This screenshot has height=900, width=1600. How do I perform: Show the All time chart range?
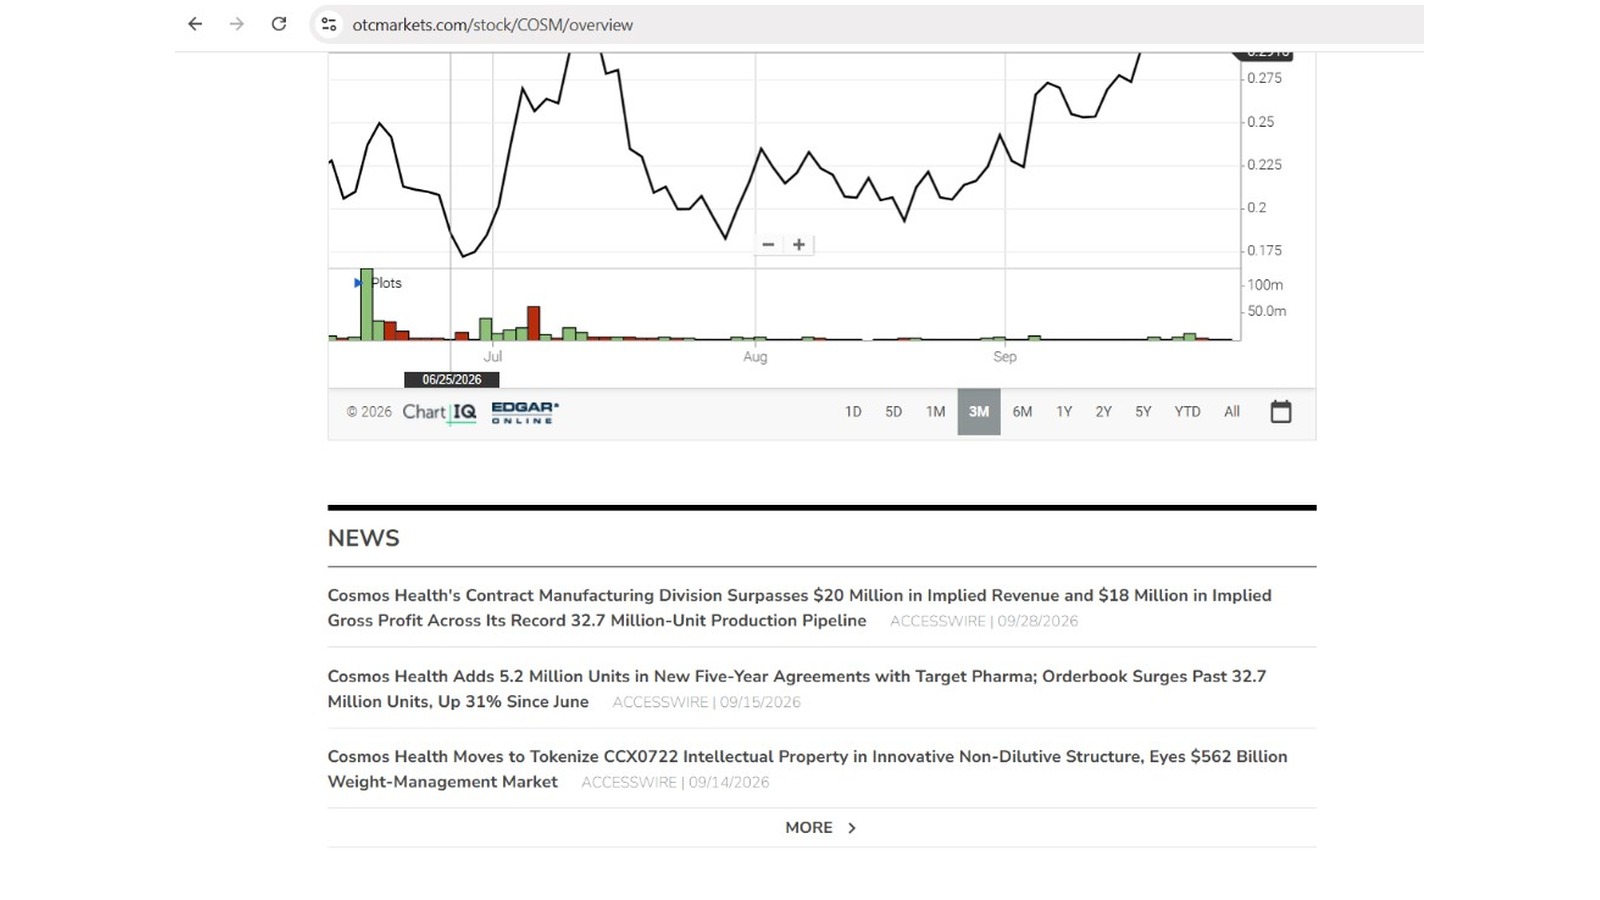tap(1232, 412)
